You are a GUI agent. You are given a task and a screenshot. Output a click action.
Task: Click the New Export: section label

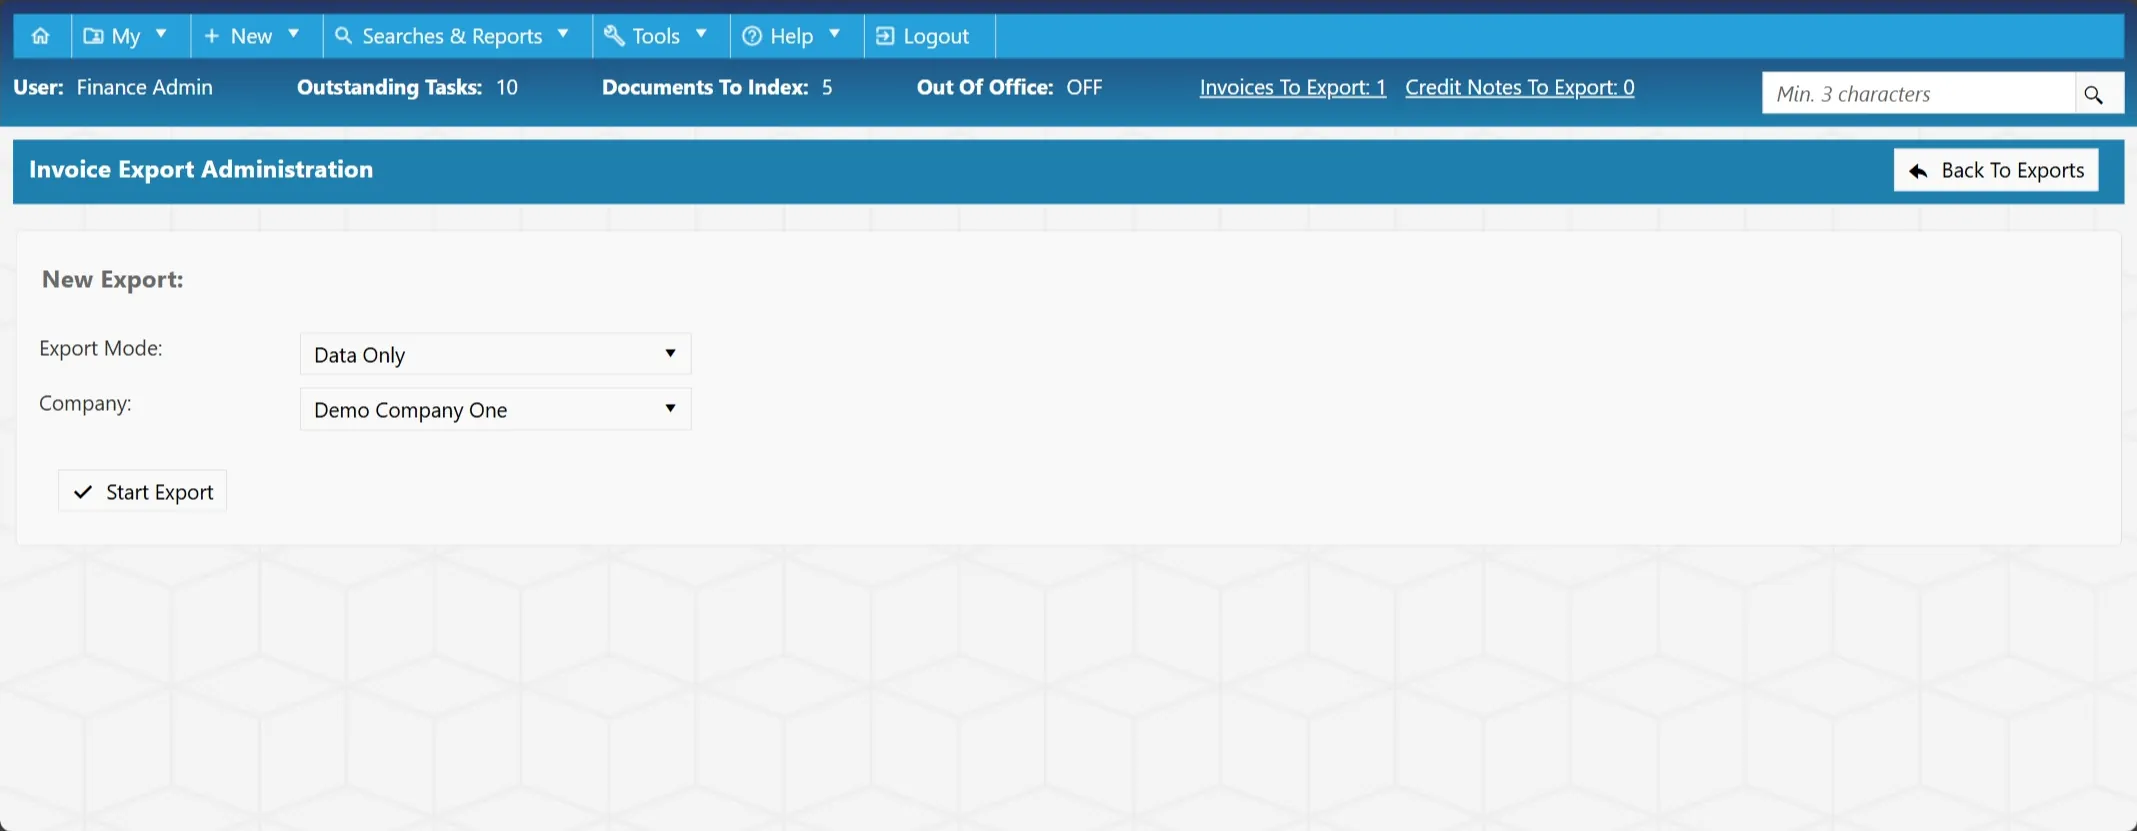tap(113, 279)
